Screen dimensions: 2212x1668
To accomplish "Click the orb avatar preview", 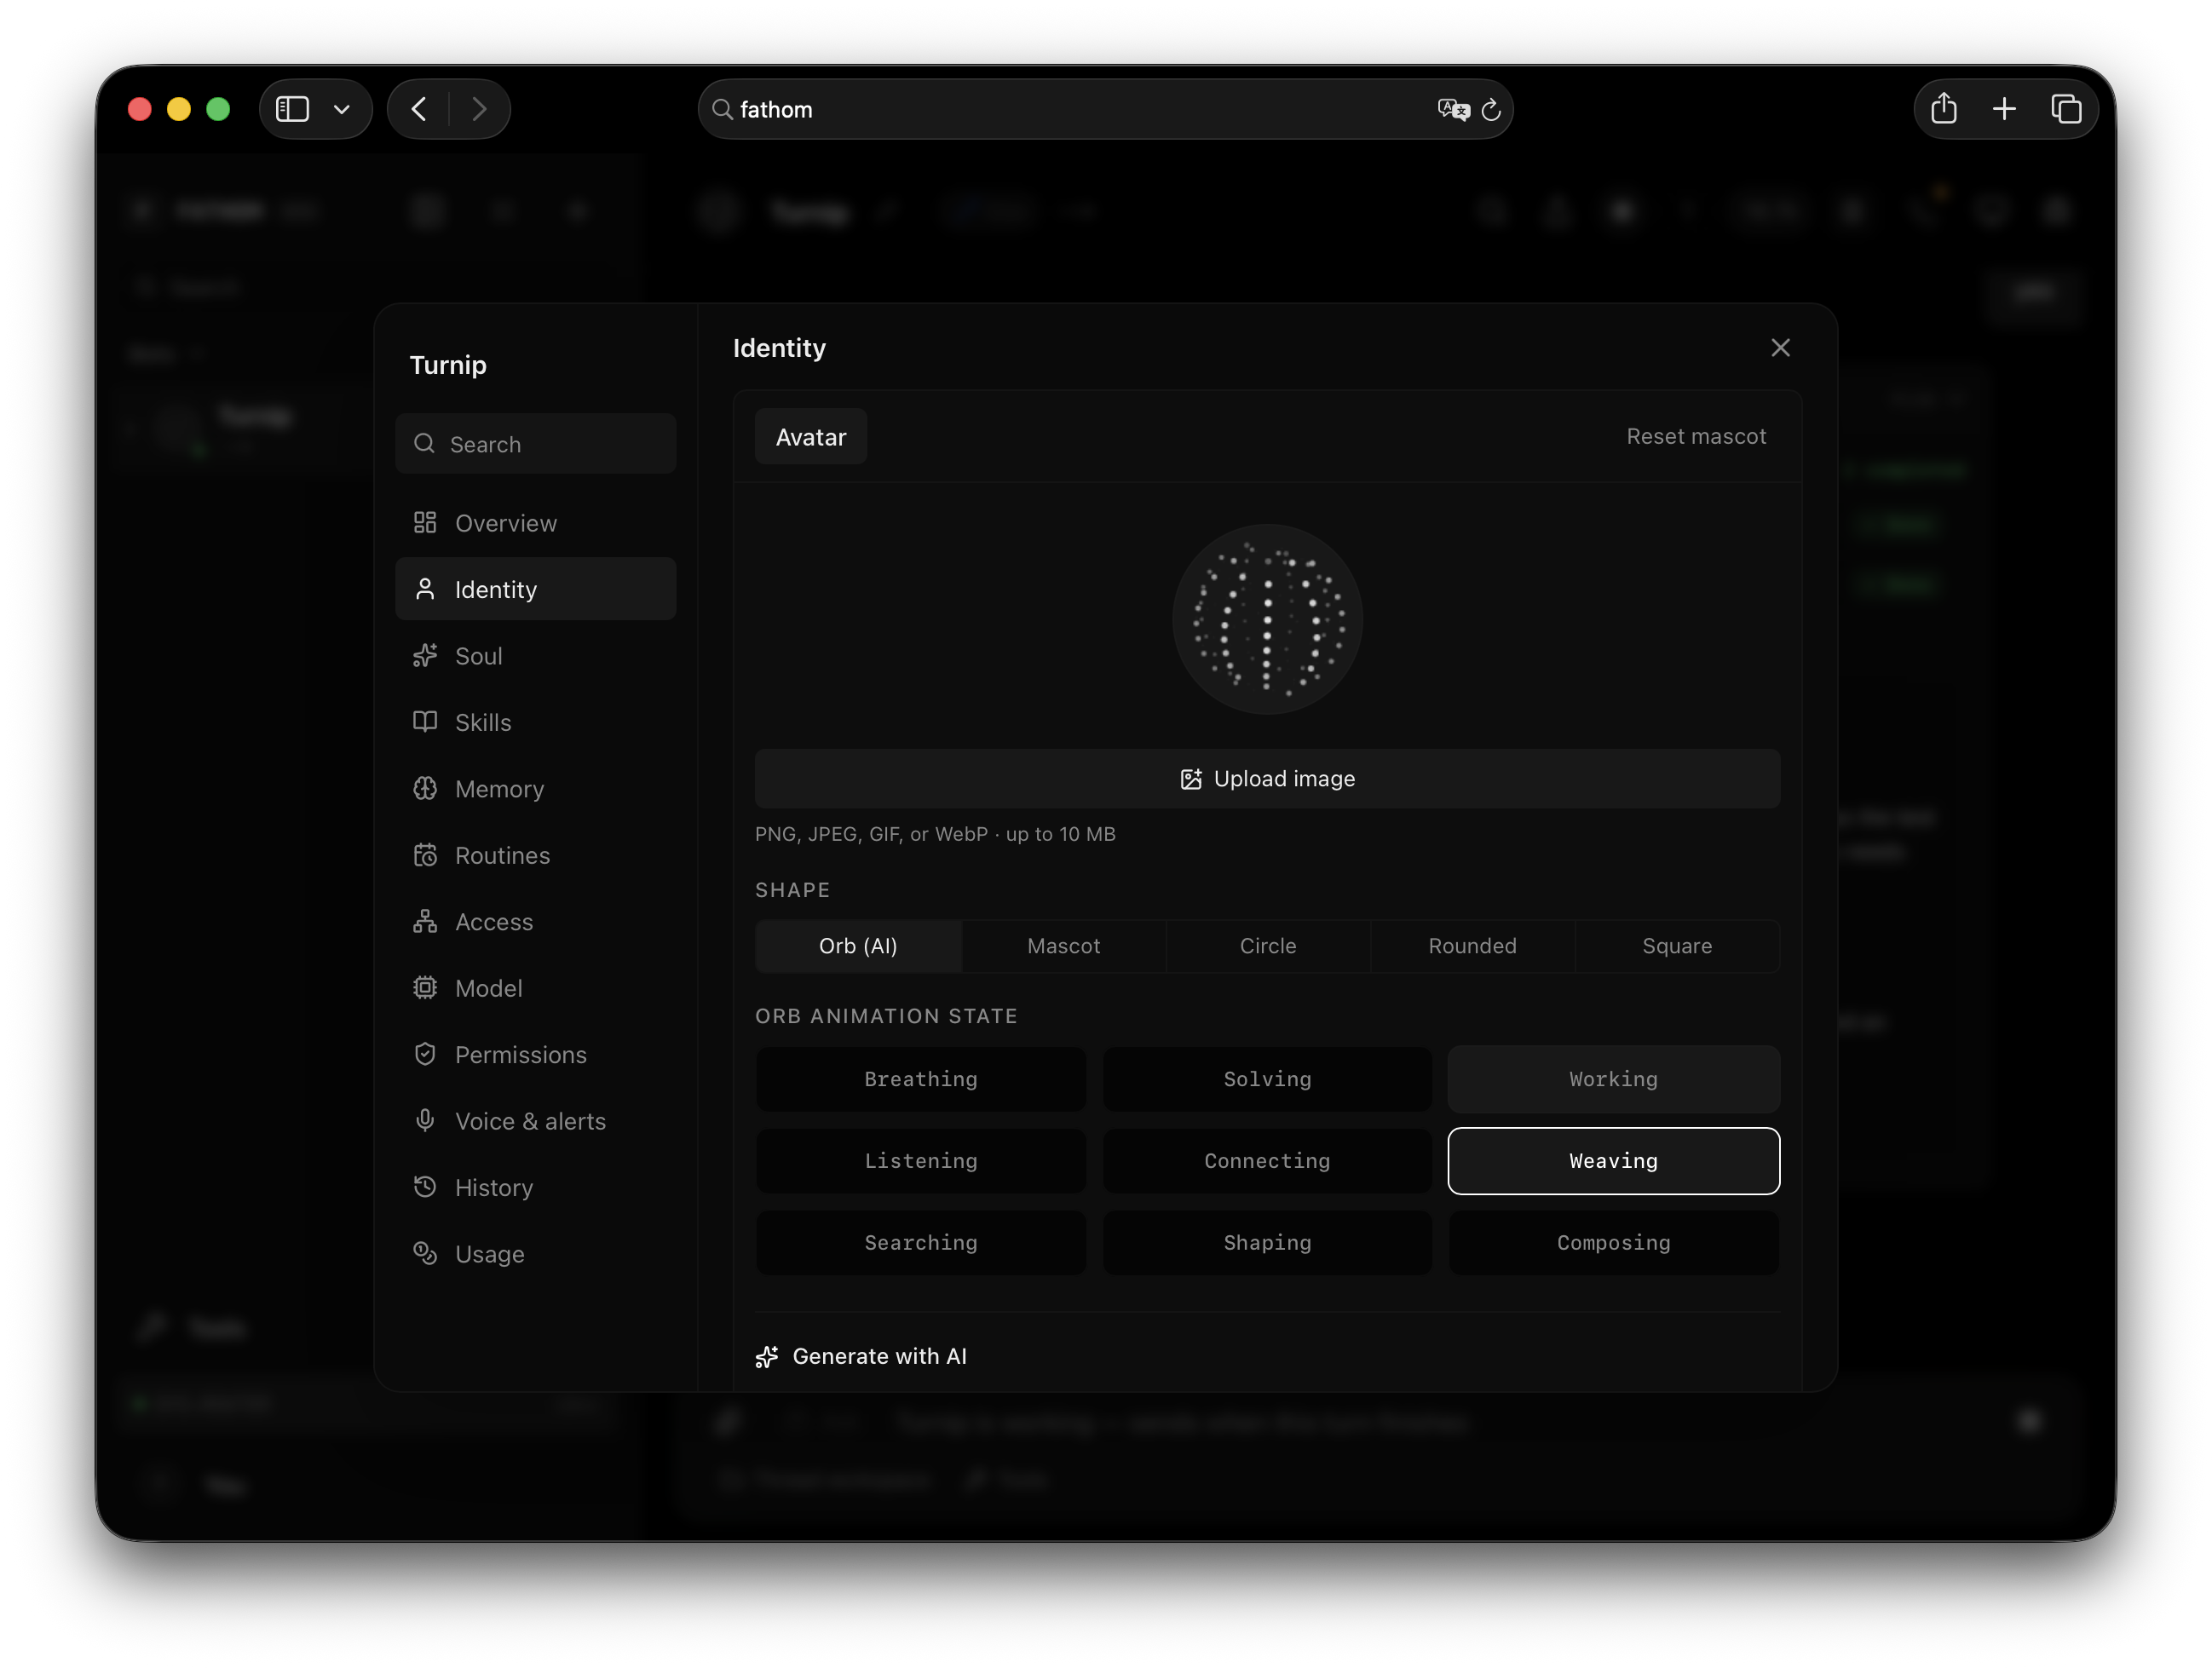I will click(1267, 619).
